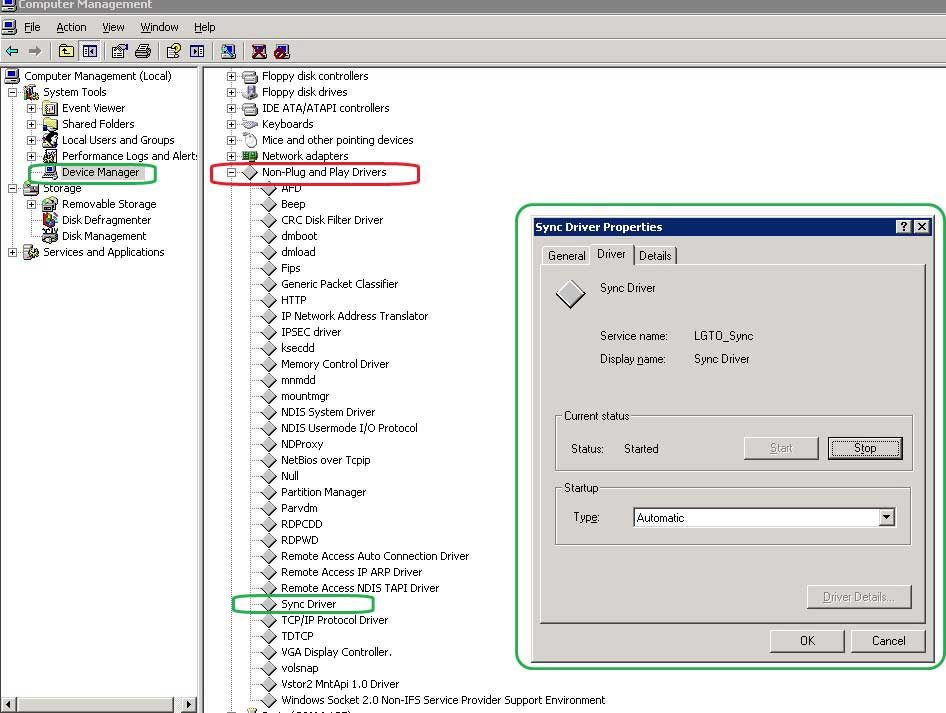The image size is (946, 713).
Task: Click the Floppy disk drives icon
Action: click(x=250, y=92)
